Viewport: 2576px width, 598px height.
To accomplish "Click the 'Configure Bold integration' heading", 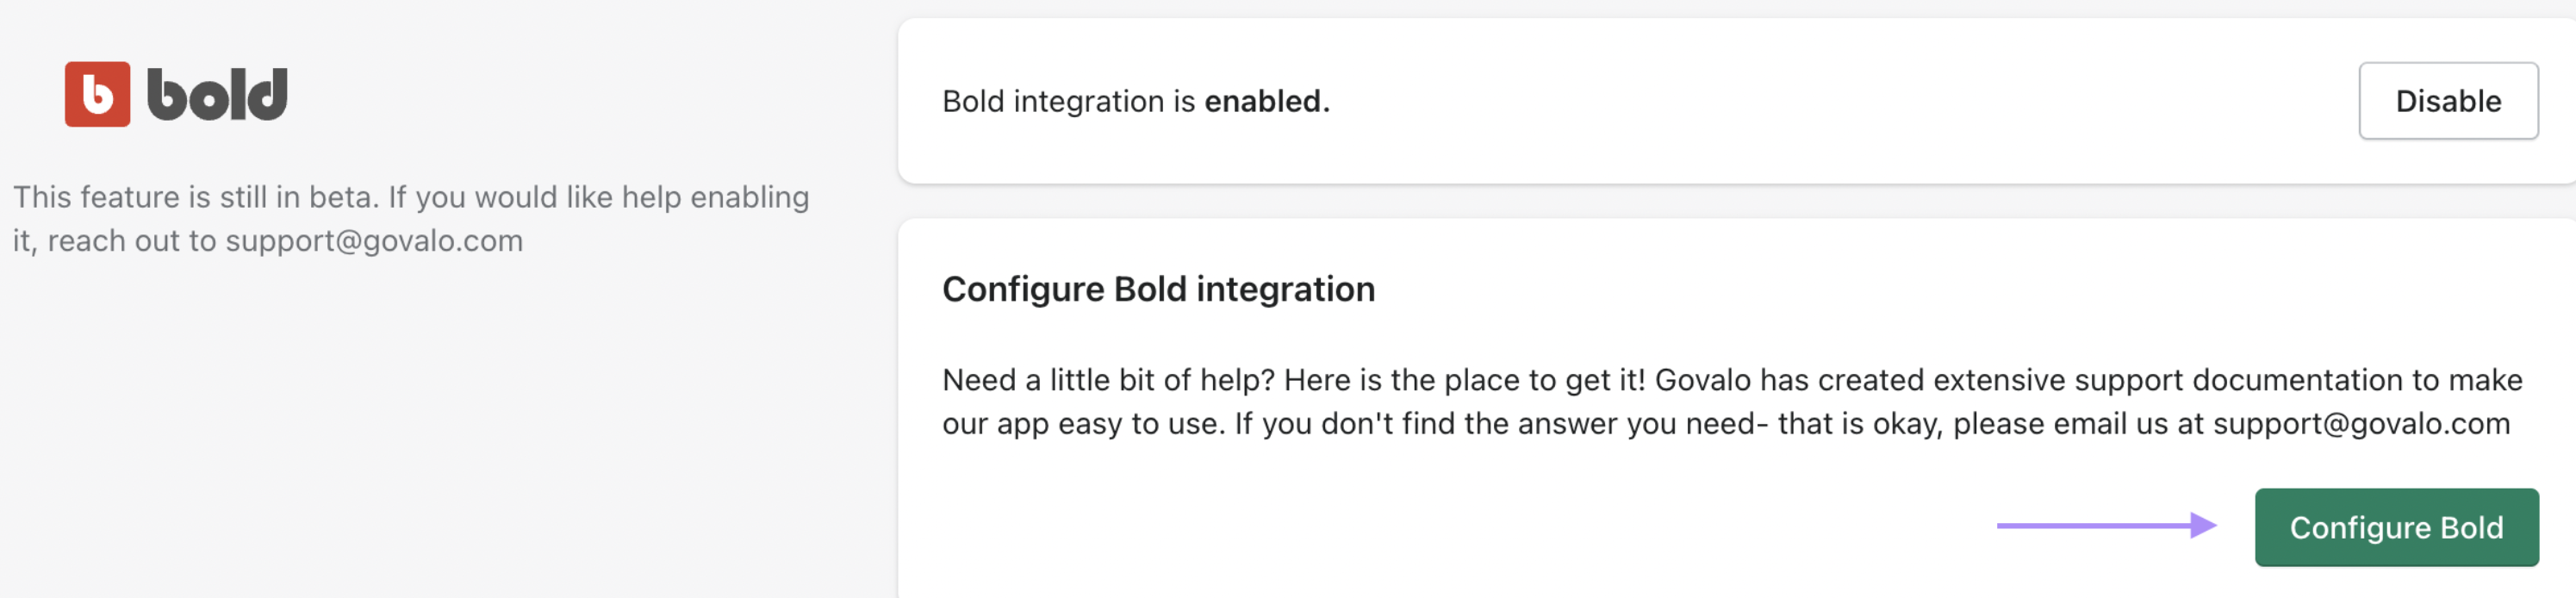I will [1157, 289].
